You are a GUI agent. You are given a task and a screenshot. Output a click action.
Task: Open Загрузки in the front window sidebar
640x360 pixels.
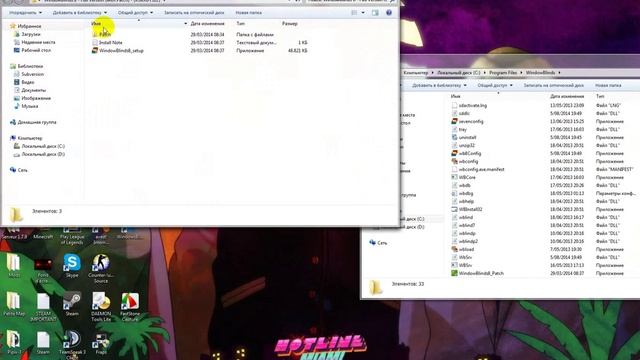[x=31, y=34]
